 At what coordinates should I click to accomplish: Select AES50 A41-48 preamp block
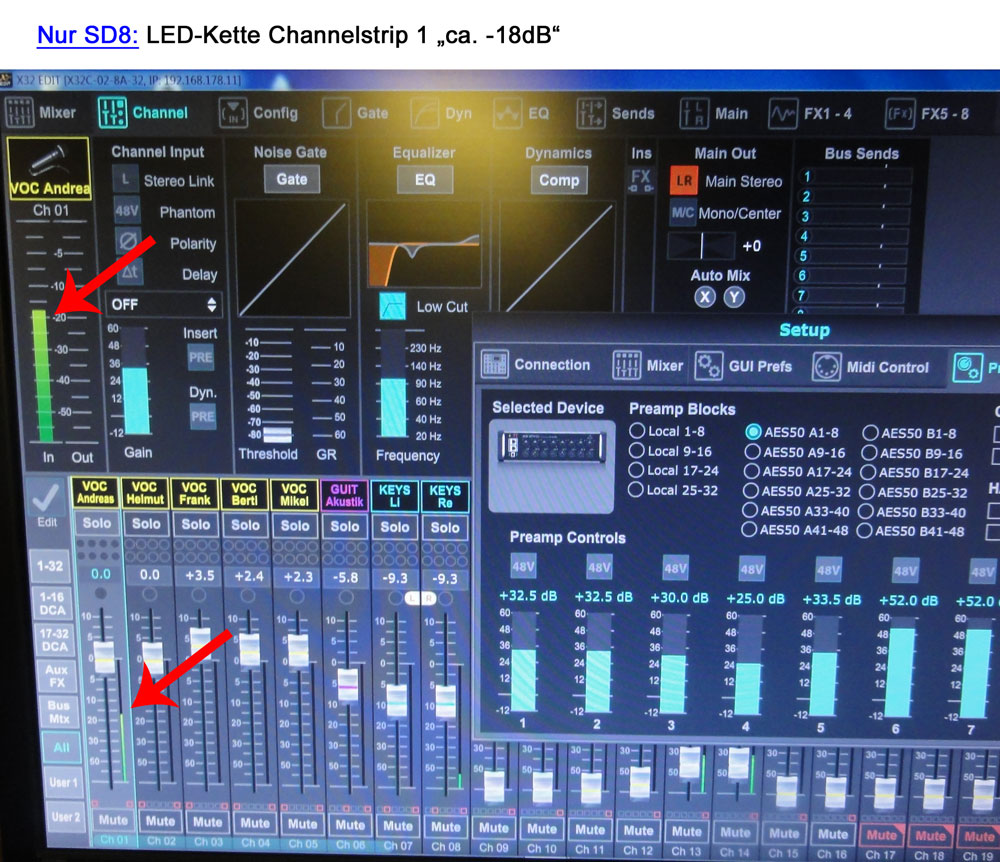click(x=749, y=530)
